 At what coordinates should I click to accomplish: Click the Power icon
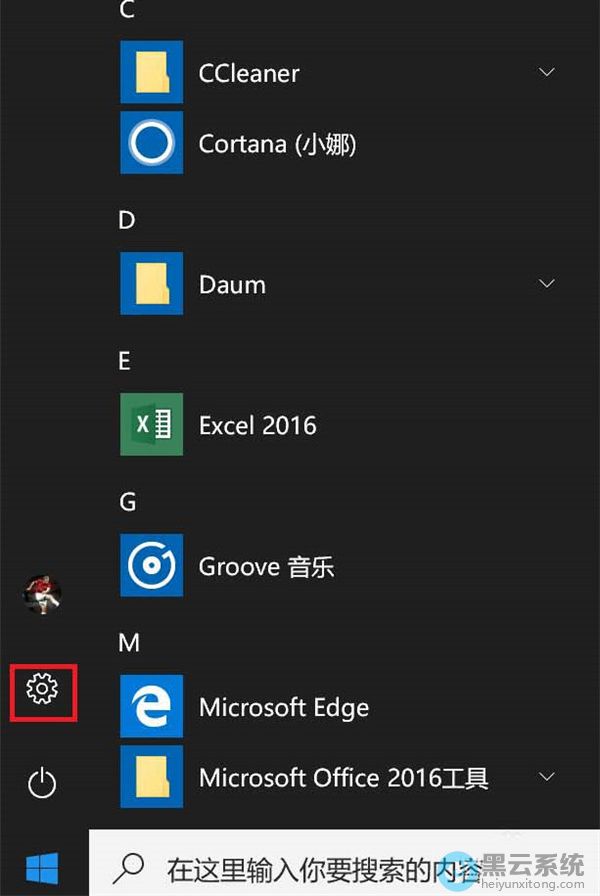click(42, 783)
